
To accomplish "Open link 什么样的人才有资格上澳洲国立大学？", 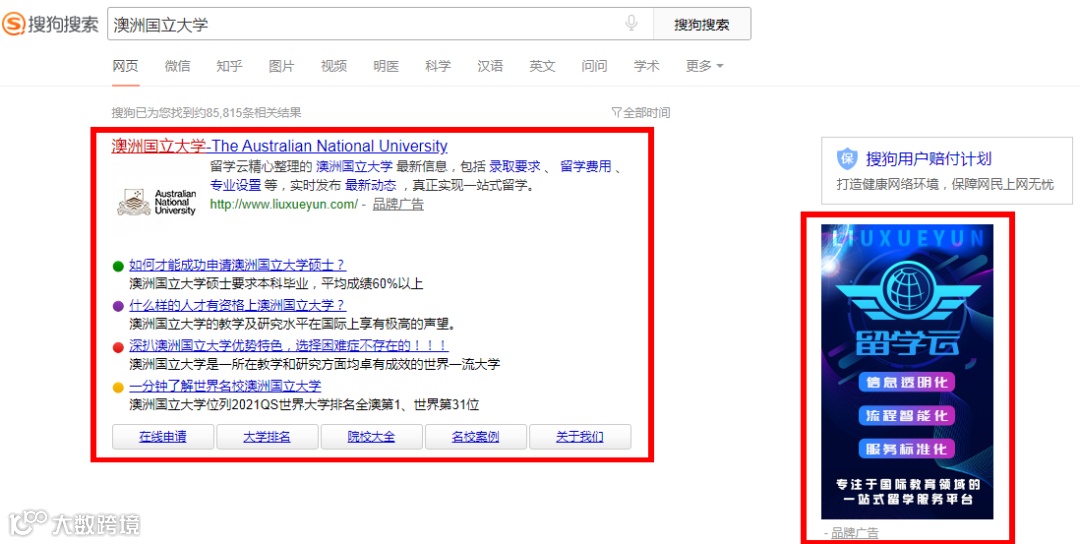I will 238,306.
